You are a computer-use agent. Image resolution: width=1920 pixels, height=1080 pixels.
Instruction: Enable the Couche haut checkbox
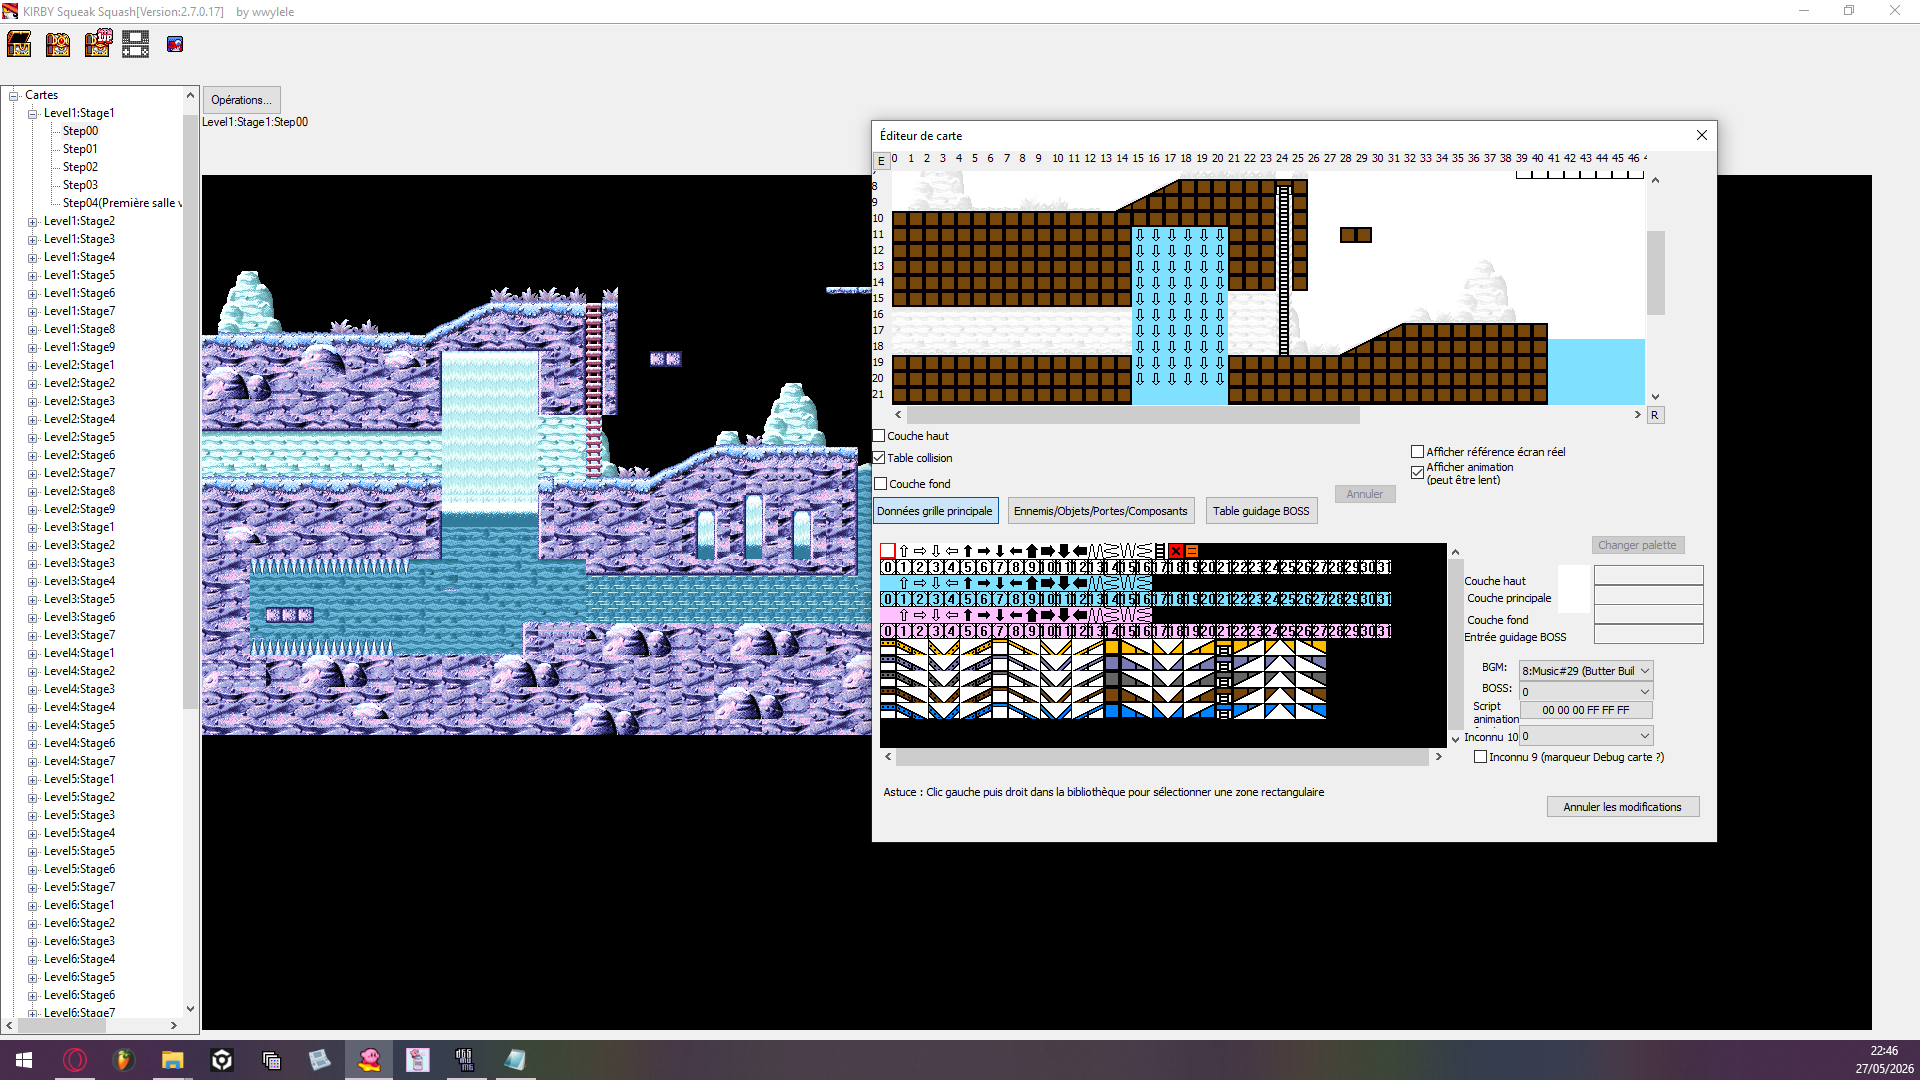[x=880, y=436]
